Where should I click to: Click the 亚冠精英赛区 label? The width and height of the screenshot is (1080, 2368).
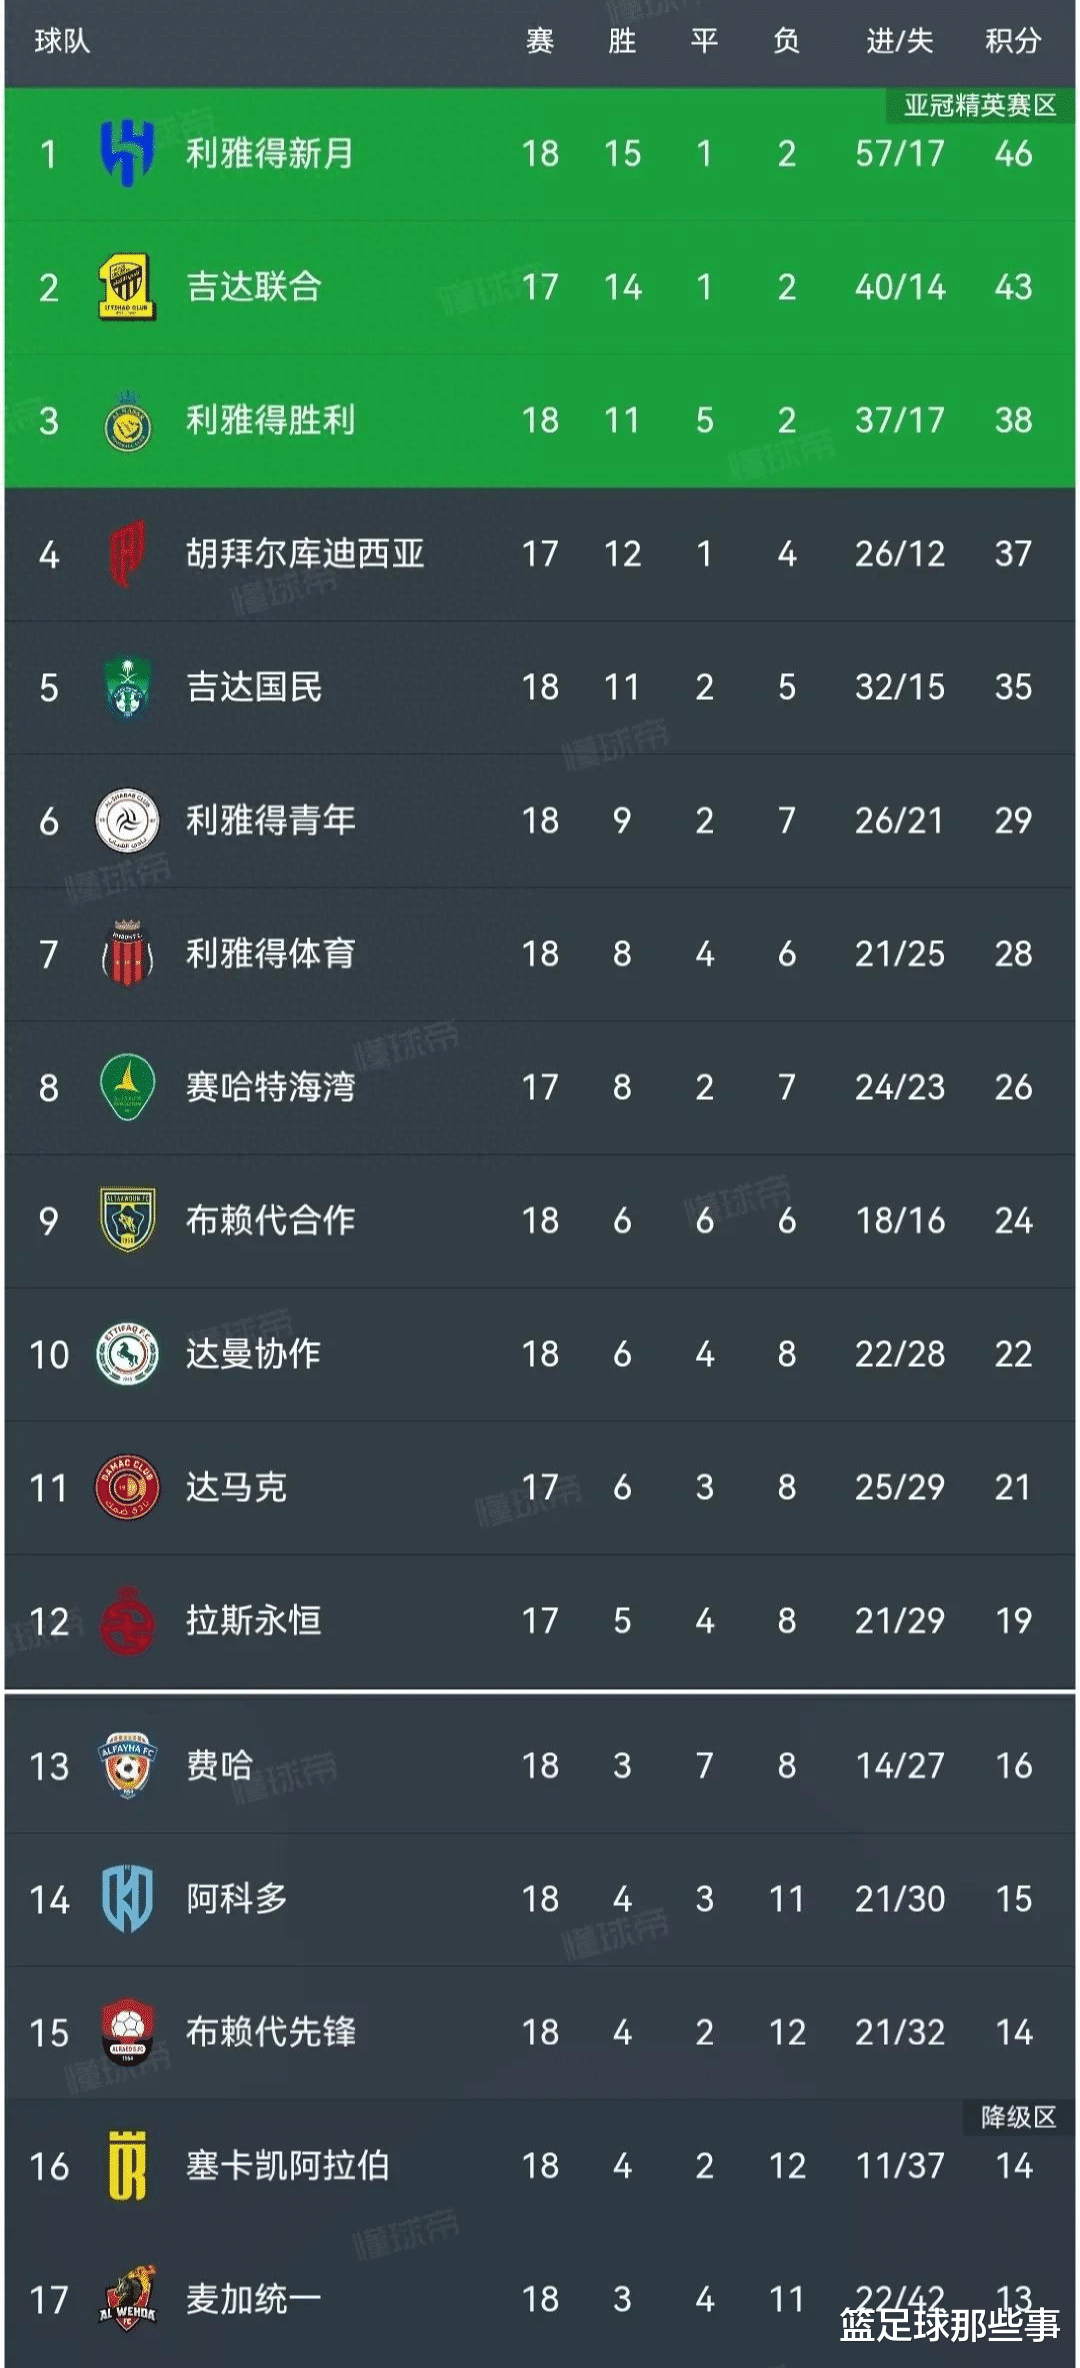pos(979,106)
